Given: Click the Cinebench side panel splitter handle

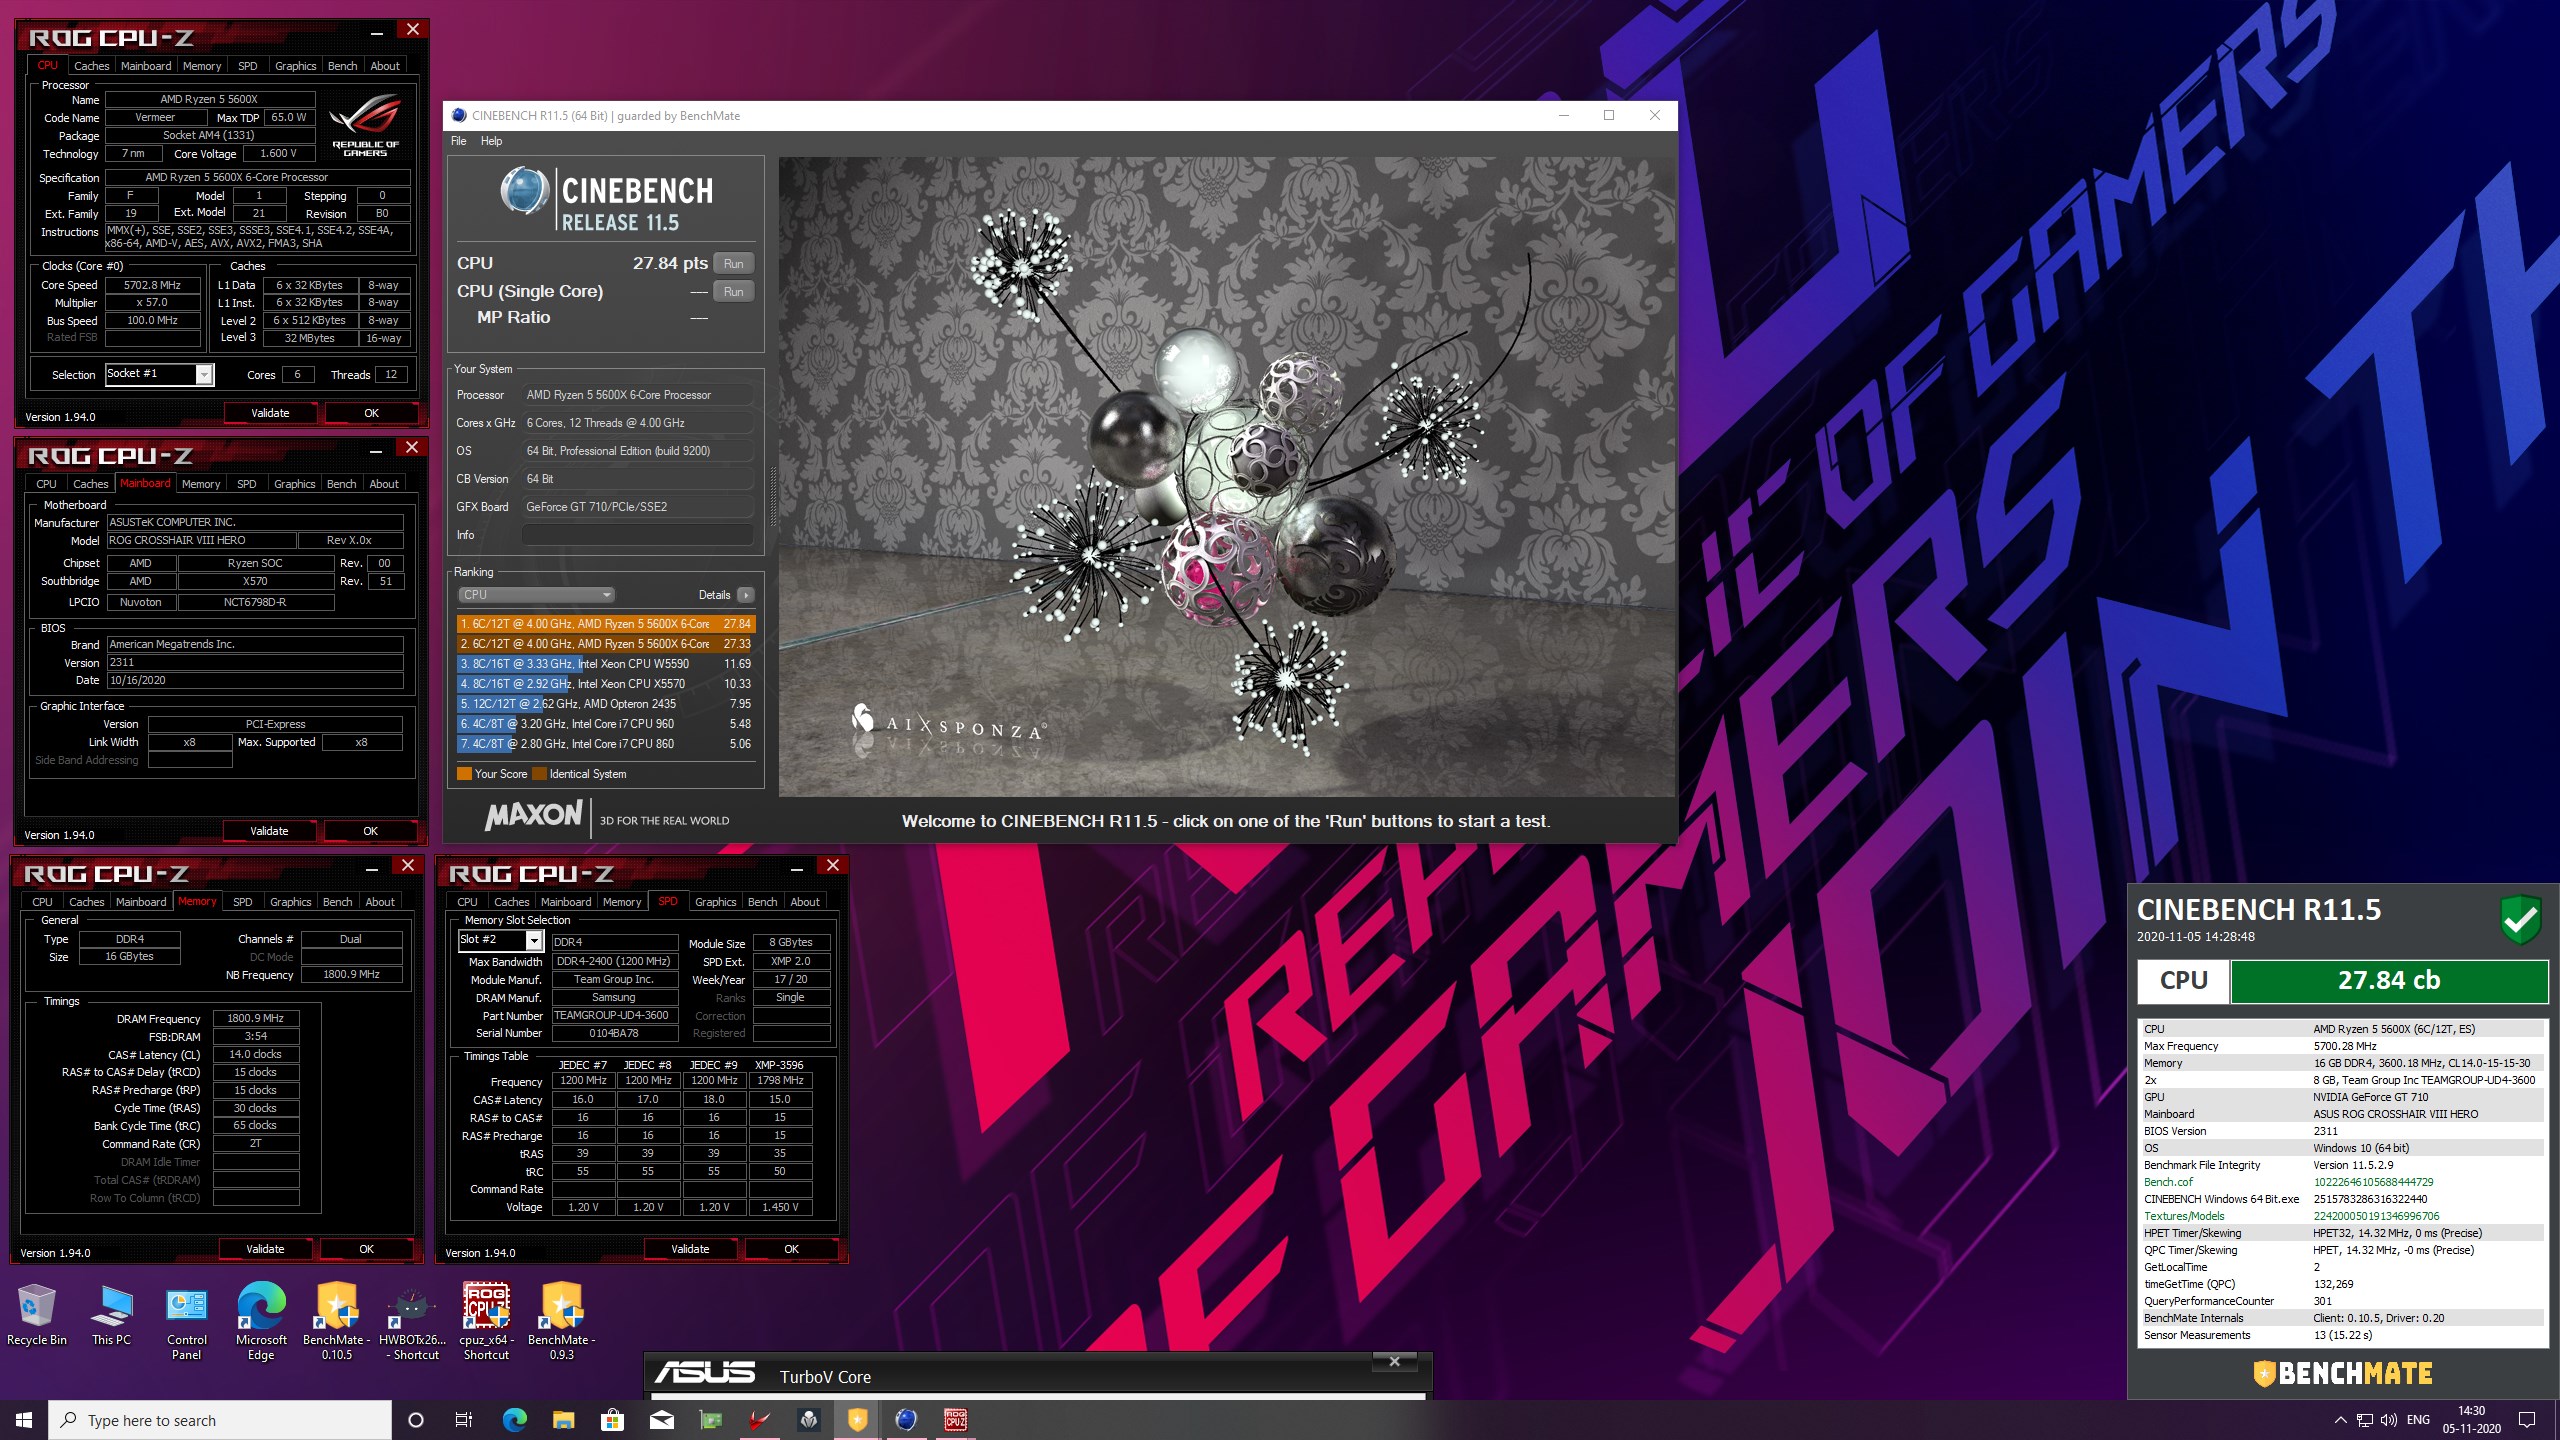Looking at the screenshot, I should pos(772,497).
